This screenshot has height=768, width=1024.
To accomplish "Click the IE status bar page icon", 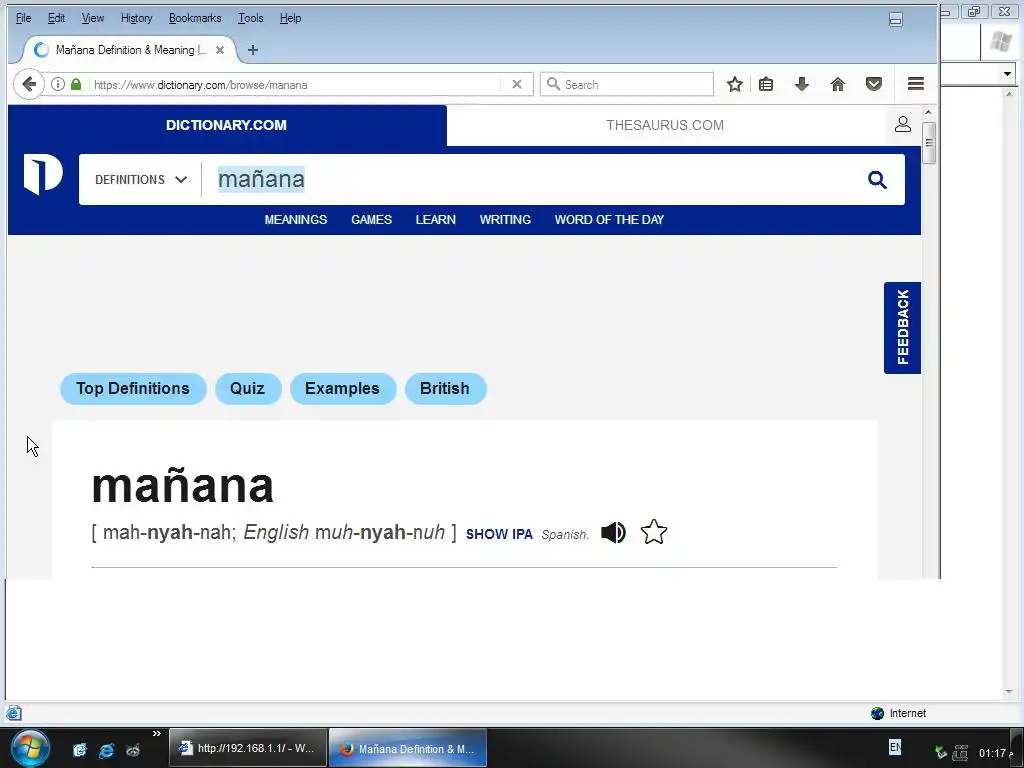I will 14,713.
